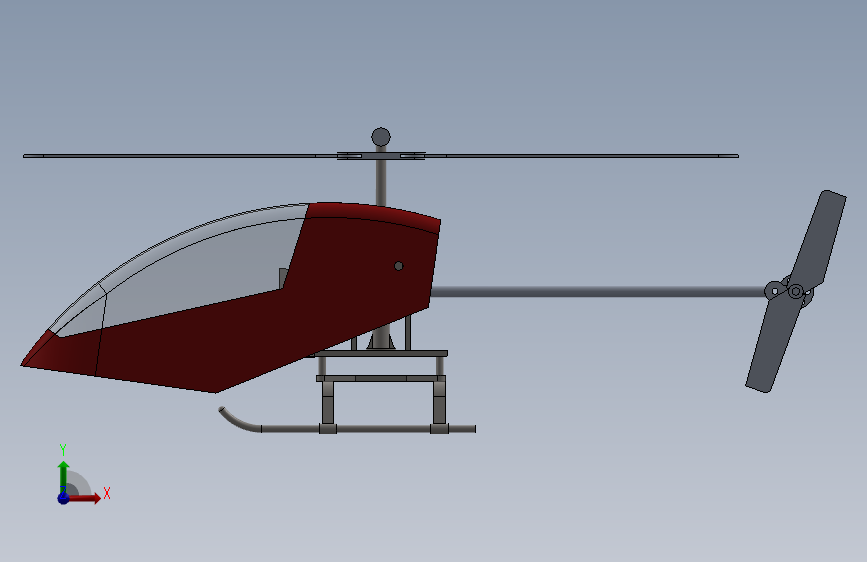Select the long tail boom tube
The width and height of the screenshot is (867, 562).
(x=600, y=292)
